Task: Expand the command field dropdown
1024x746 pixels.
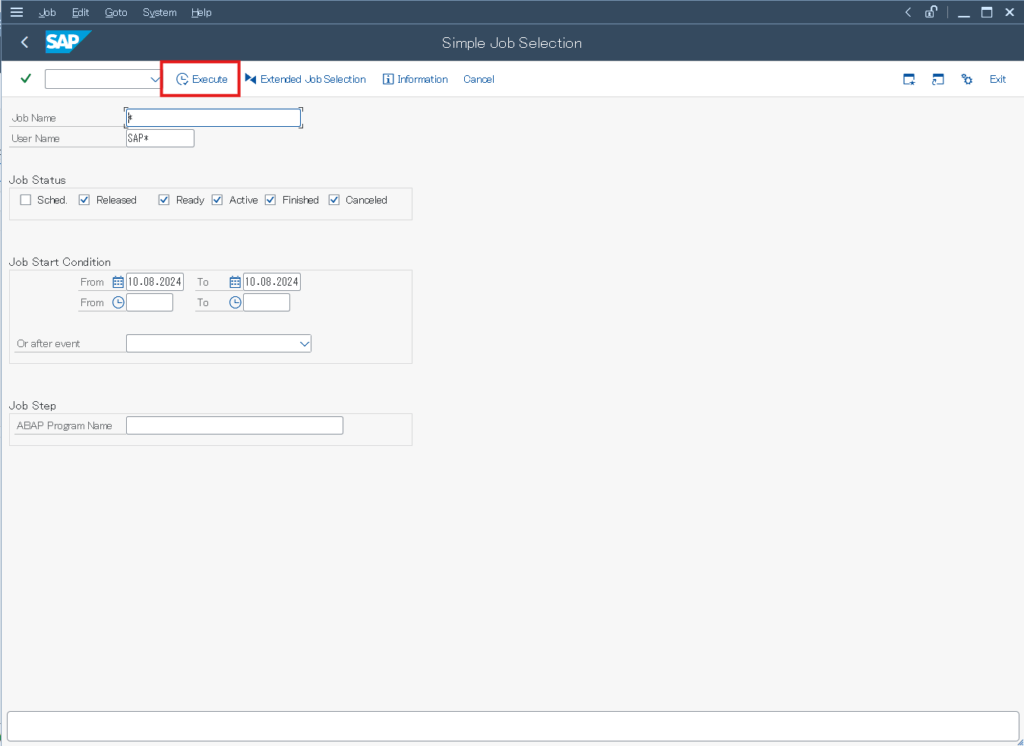Action: [154, 78]
